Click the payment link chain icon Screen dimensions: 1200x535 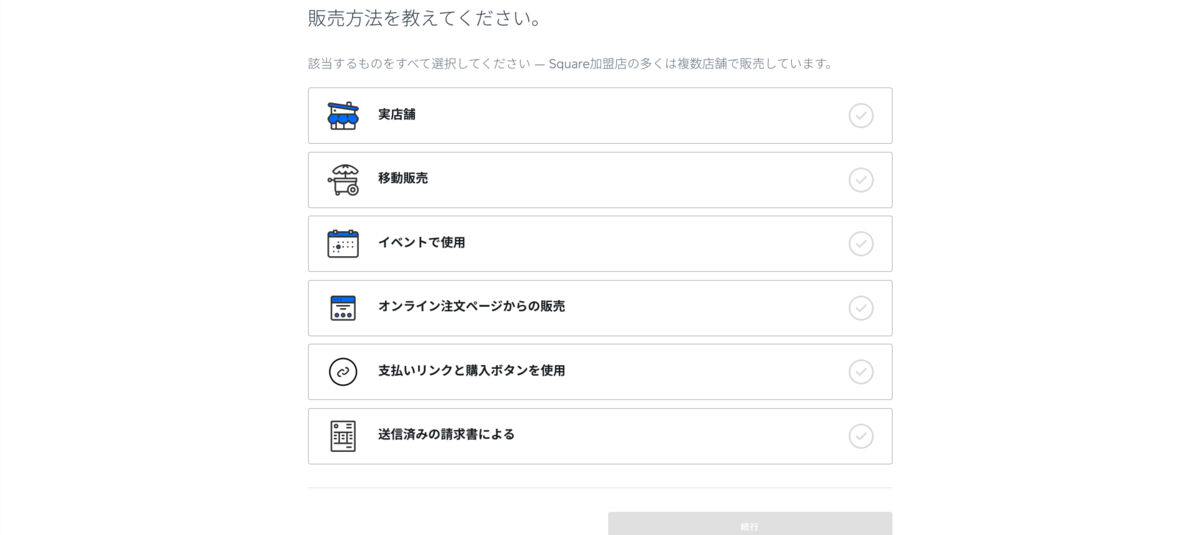343,372
